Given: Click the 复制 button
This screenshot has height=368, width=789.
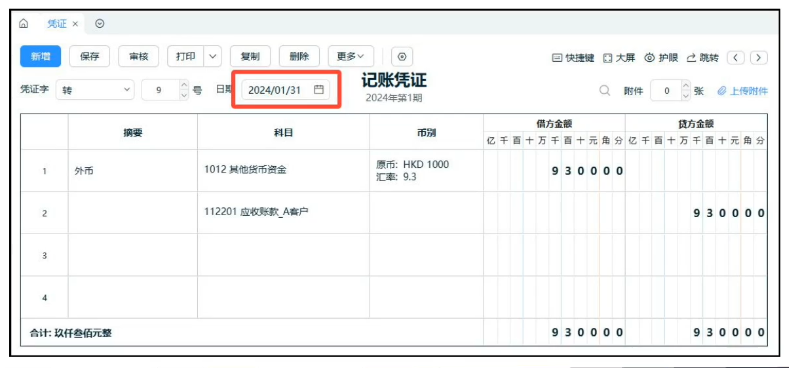Looking at the screenshot, I should click(250, 56).
